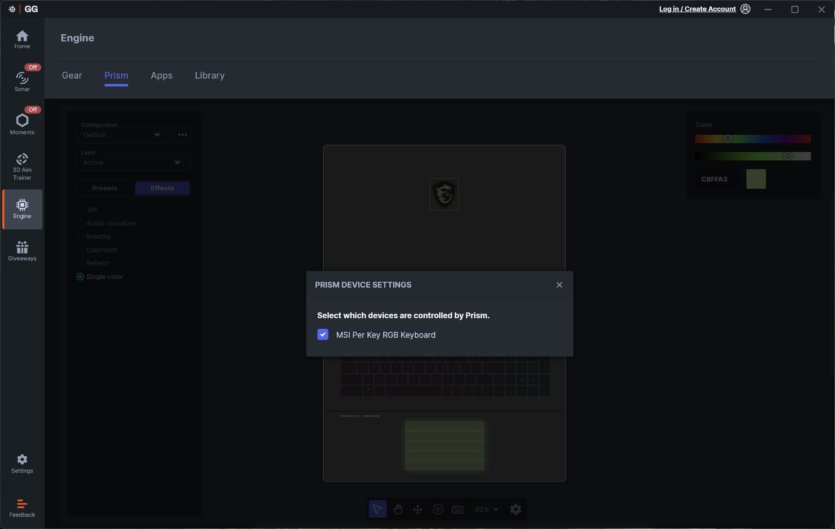Click the replay preview icon
Viewport: 835px width, 529px height.
(438, 509)
